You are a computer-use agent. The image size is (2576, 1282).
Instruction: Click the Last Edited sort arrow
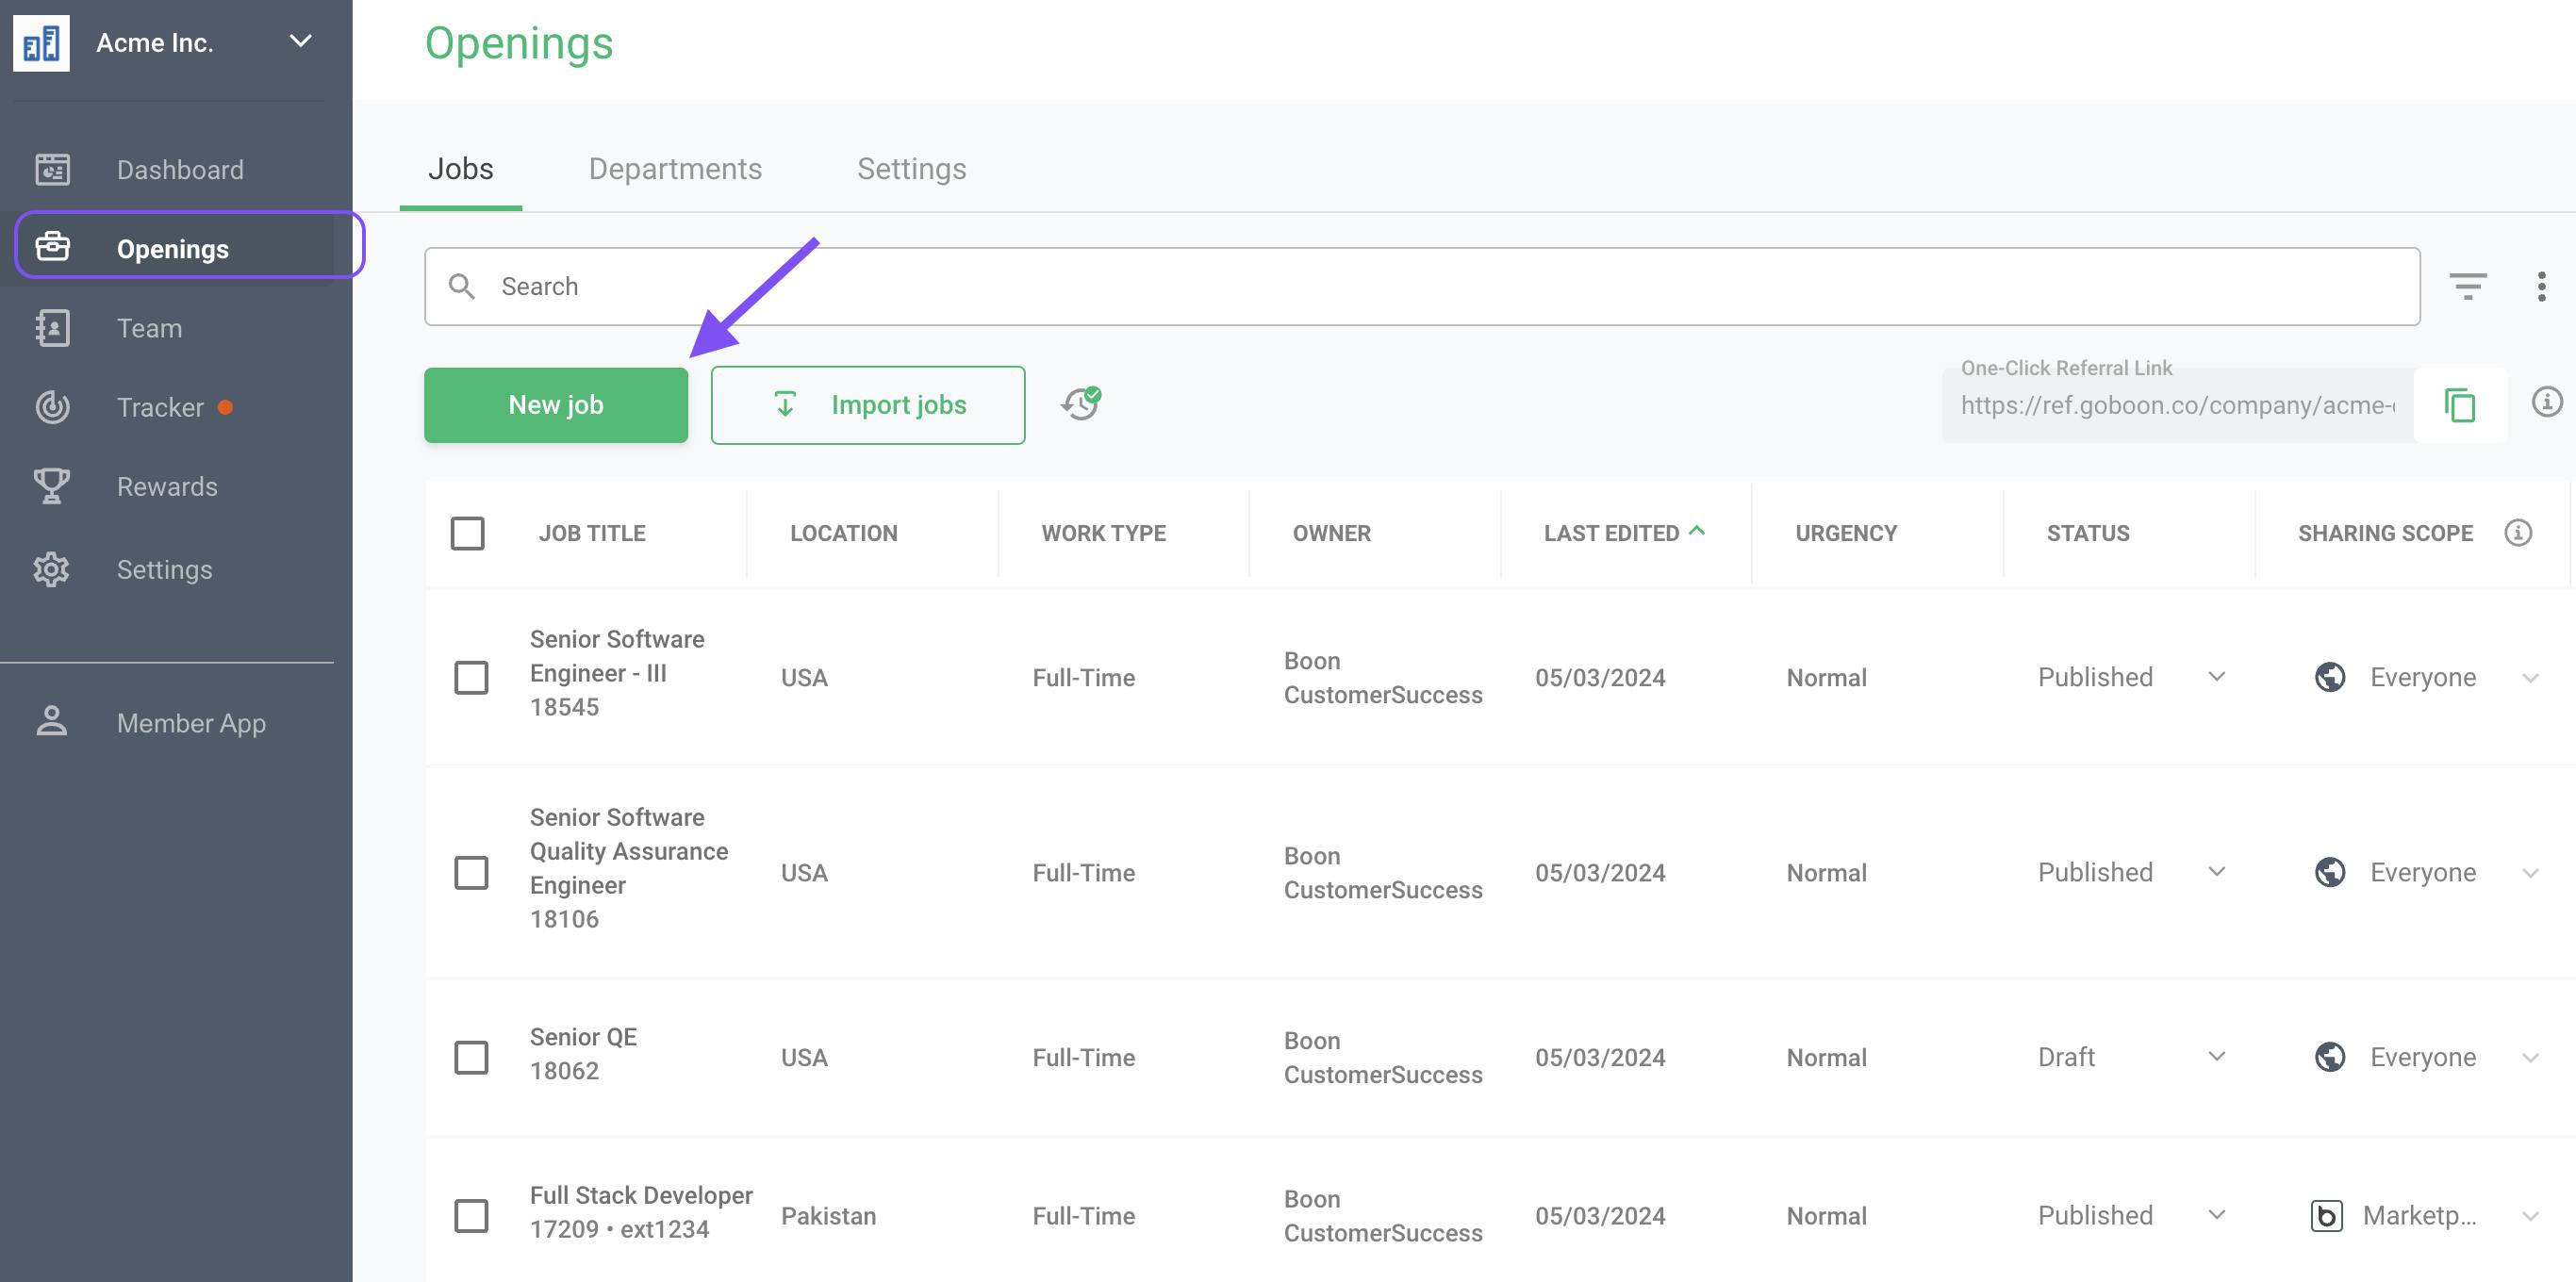pos(1696,531)
